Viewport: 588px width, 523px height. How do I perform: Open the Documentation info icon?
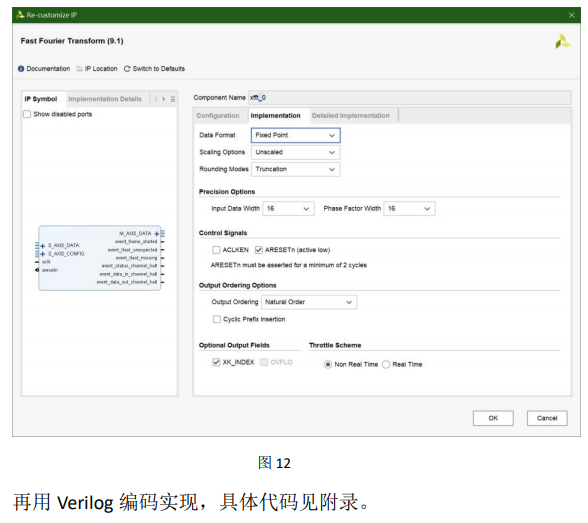(21, 69)
